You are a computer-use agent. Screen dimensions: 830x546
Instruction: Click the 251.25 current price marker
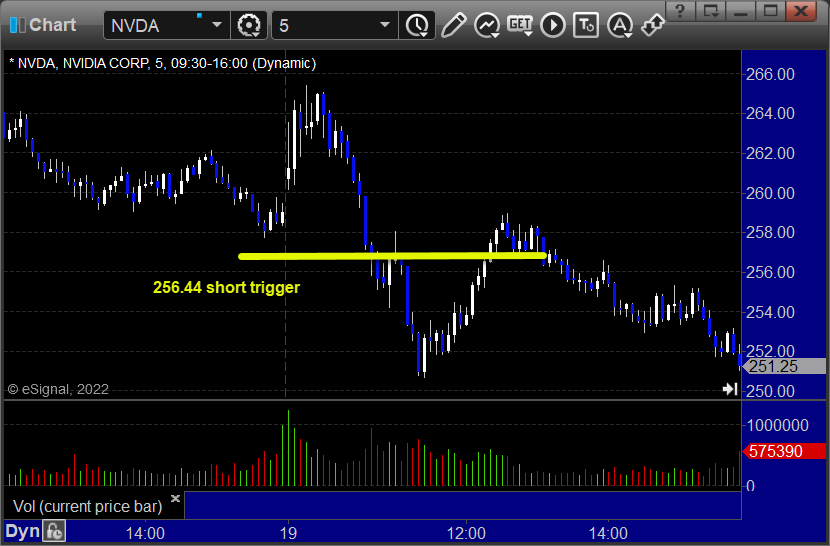coord(785,366)
